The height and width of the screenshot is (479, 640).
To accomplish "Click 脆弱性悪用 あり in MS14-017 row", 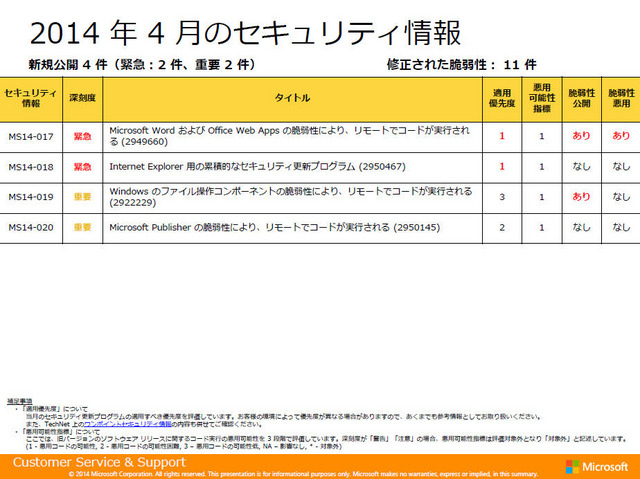I will (x=621, y=136).
